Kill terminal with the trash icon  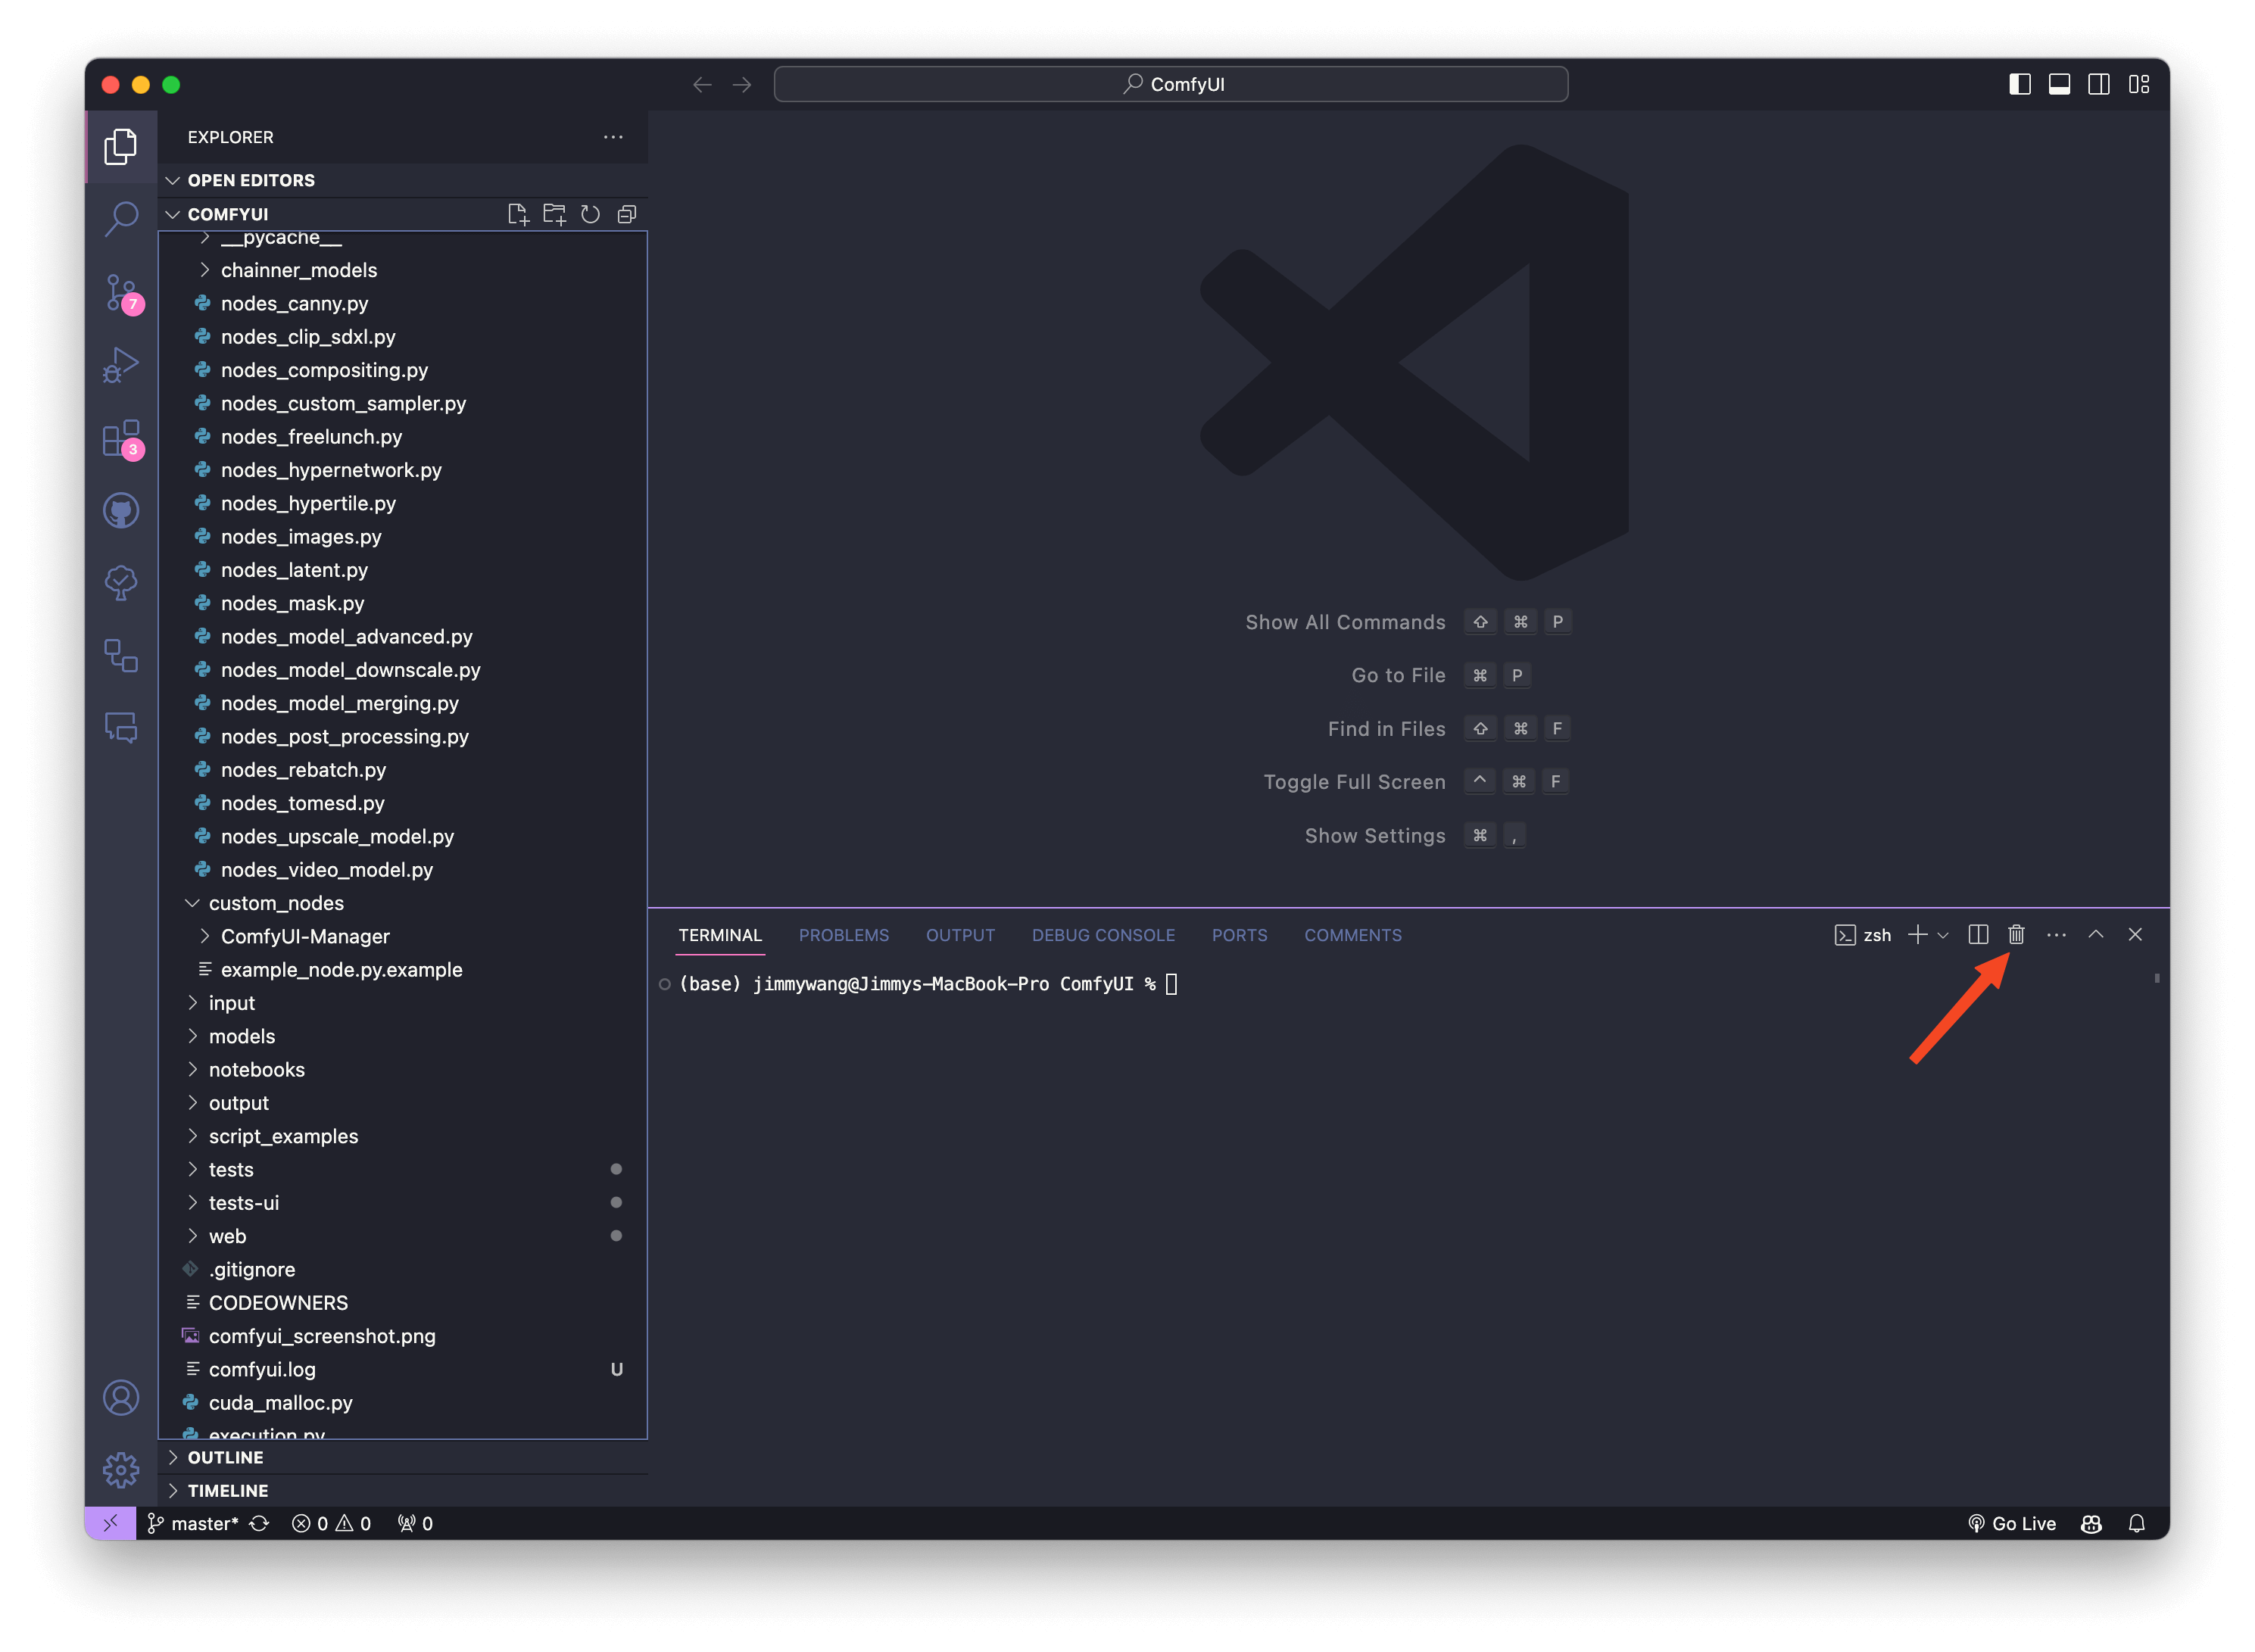(2016, 934)
